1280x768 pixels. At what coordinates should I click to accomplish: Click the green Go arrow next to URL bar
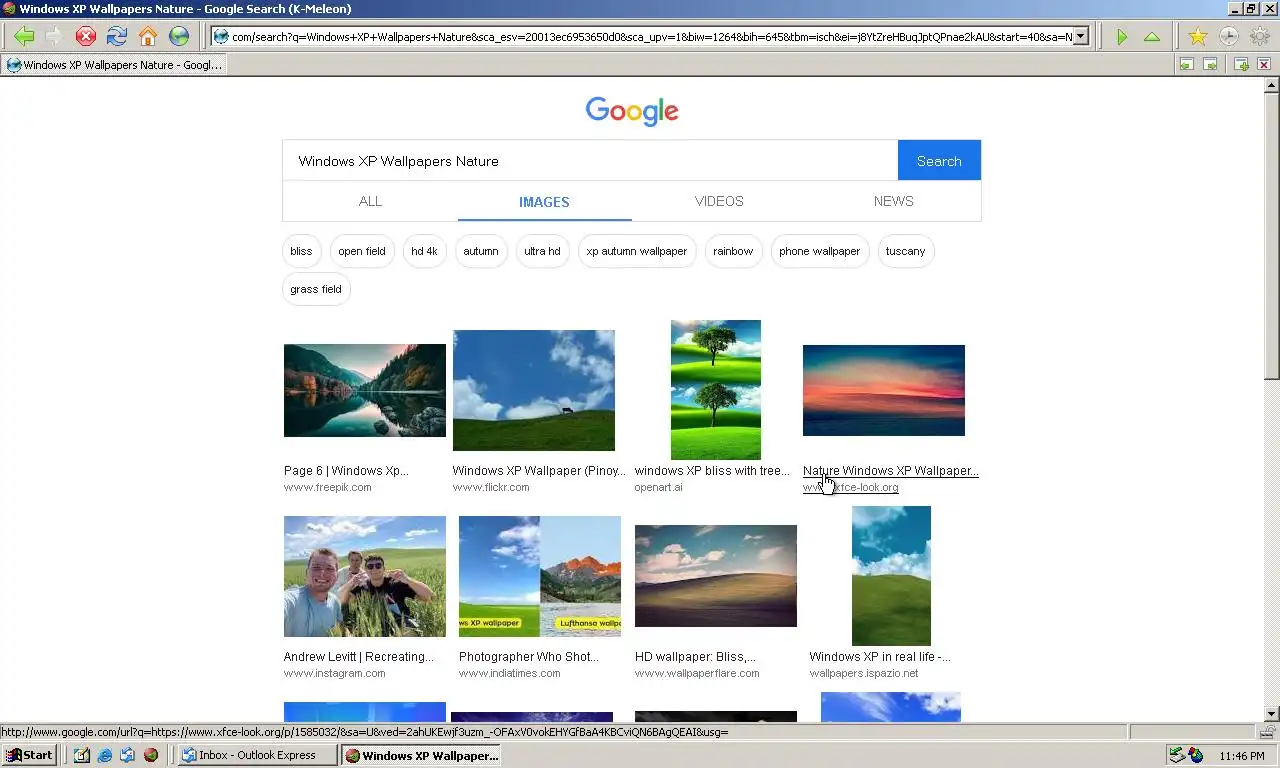[x=1122, y=37]
